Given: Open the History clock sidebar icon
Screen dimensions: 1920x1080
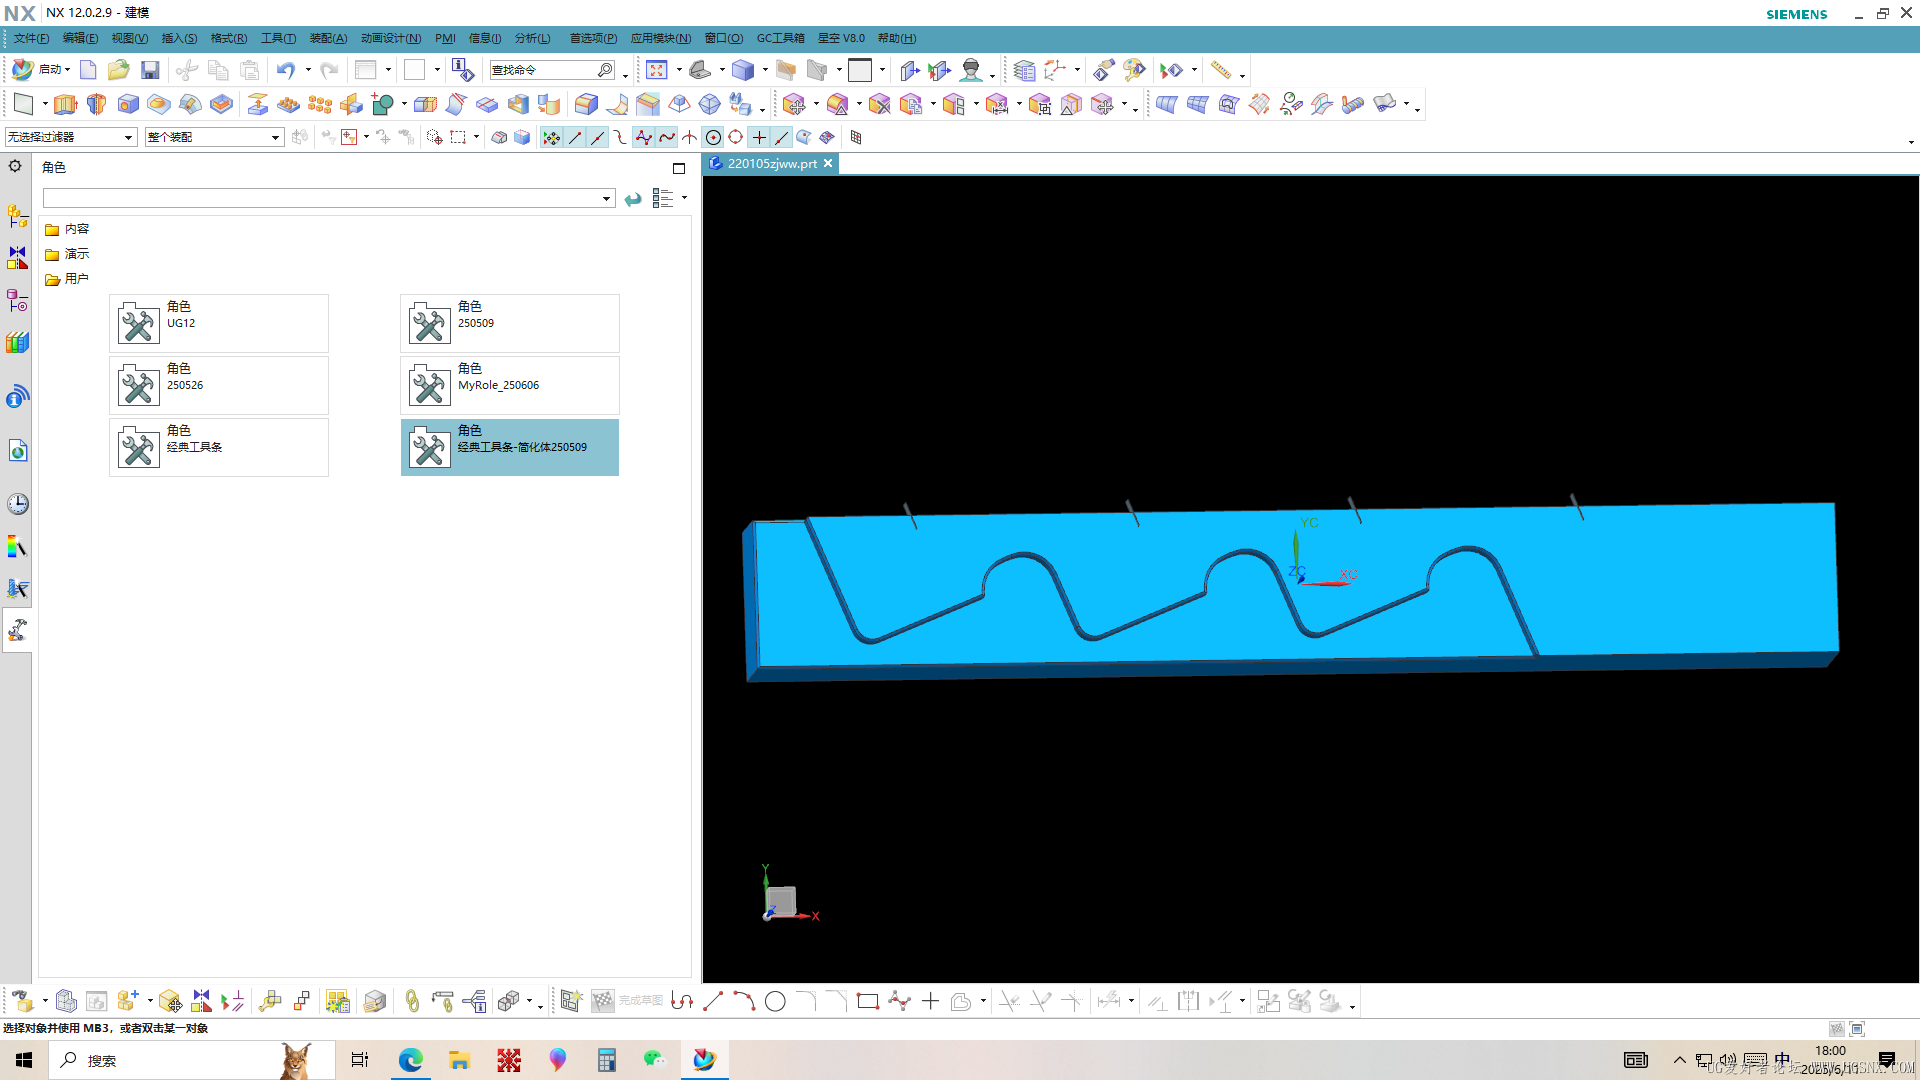Looking at the screenshot, I should pos(18,503).
